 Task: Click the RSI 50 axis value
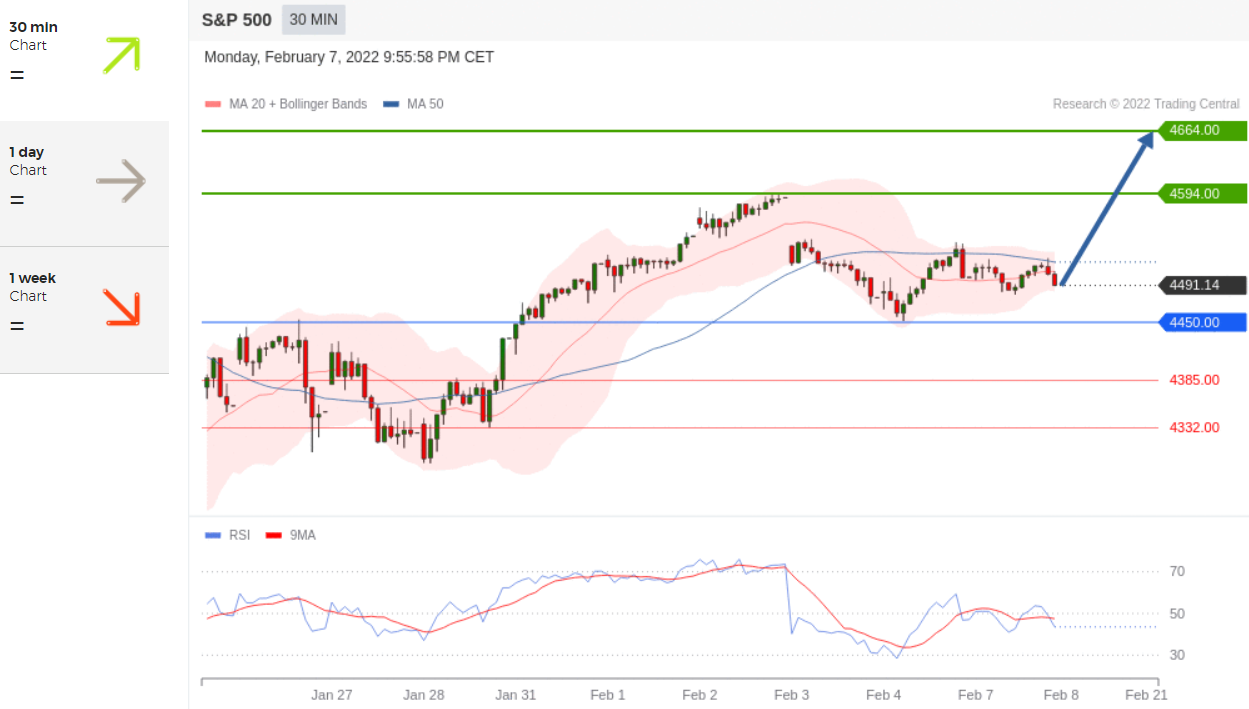(x=1178, y=613)
